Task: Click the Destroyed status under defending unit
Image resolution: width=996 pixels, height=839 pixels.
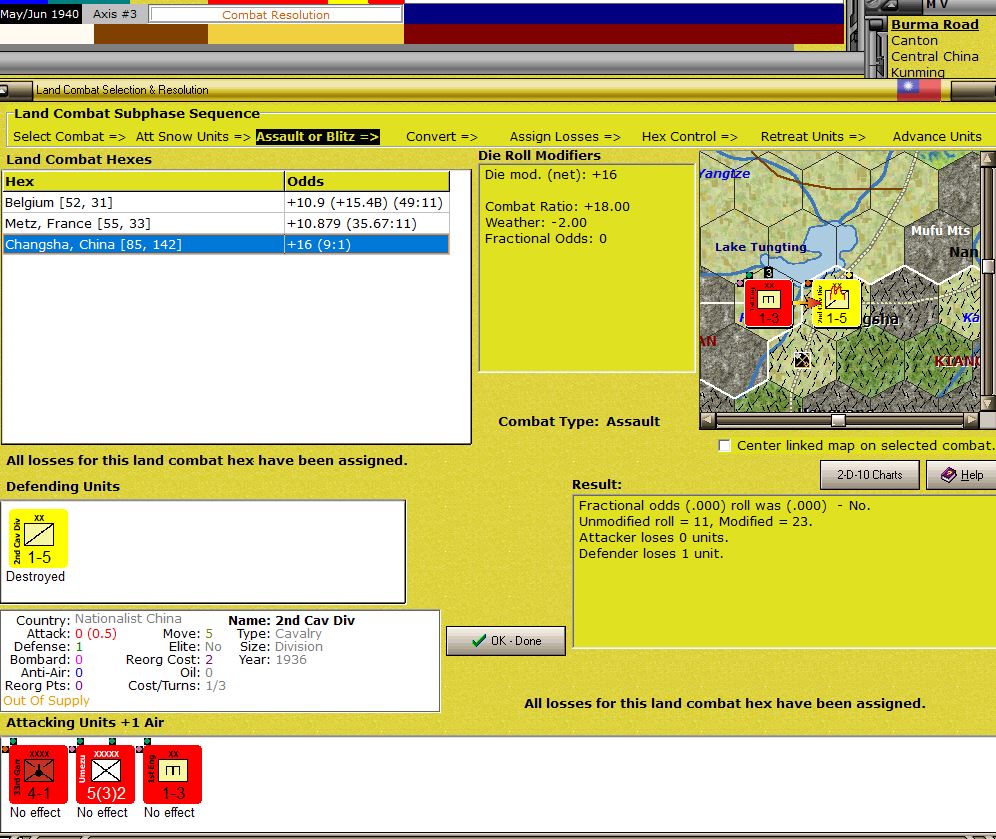Action: coord(36,577)
